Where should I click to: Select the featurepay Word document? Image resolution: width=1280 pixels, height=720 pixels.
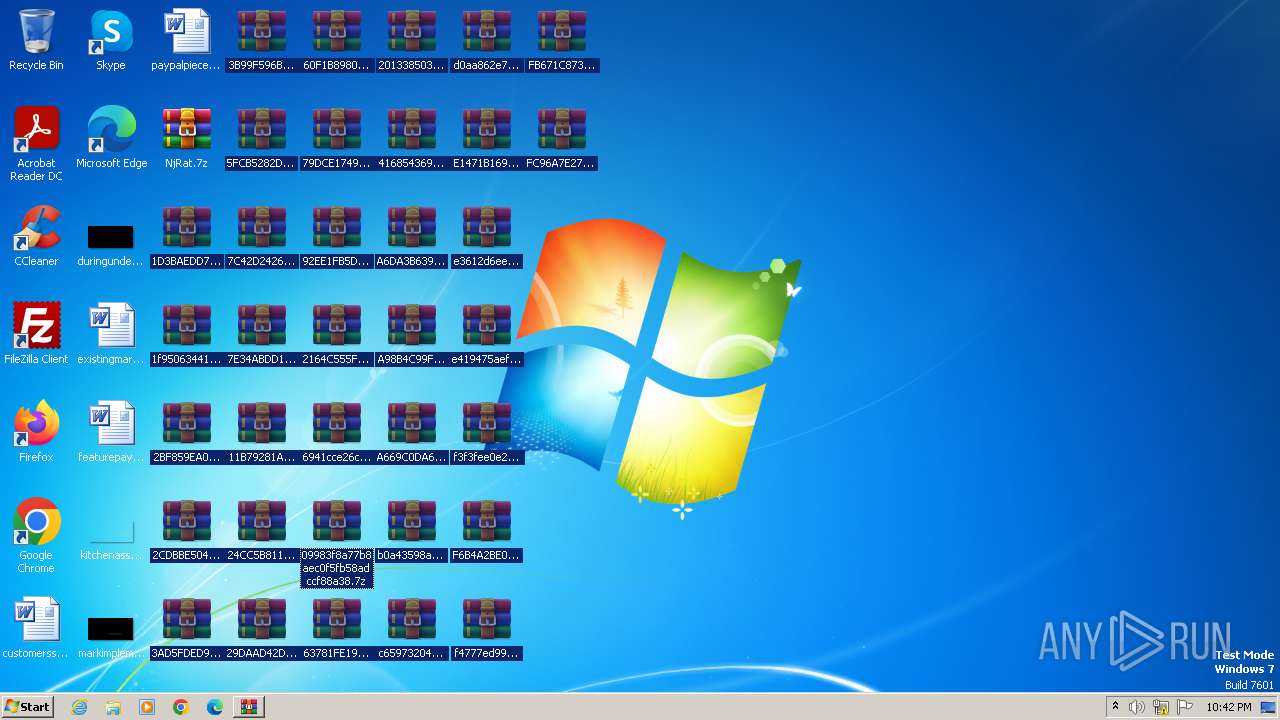click(x=111, y=433)
